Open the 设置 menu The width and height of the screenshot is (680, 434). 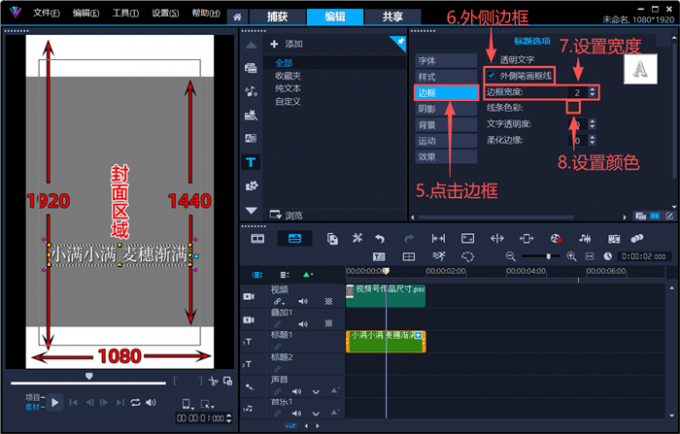tap(165, 13)
